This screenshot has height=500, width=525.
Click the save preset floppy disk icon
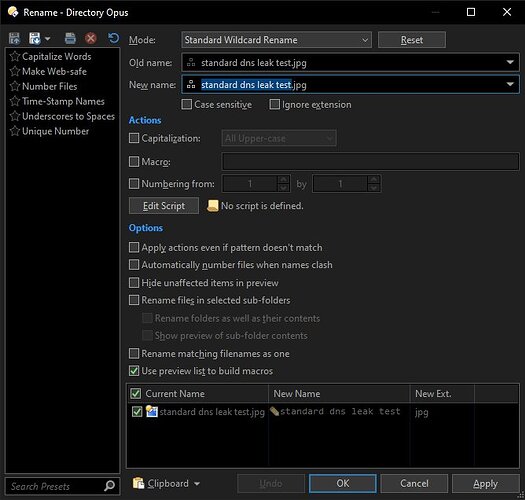[x=14, y=39]
